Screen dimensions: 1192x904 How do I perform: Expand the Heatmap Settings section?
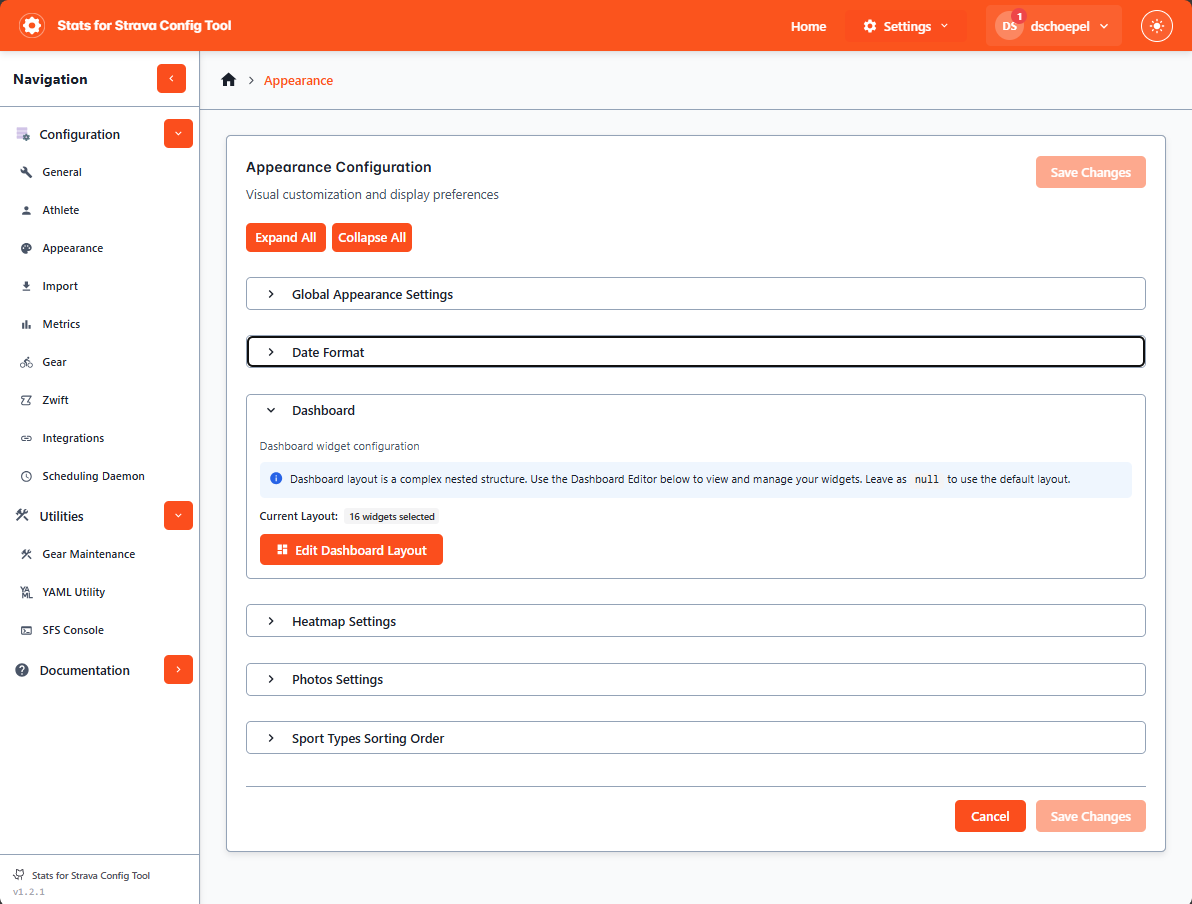[x=696, y=620]
